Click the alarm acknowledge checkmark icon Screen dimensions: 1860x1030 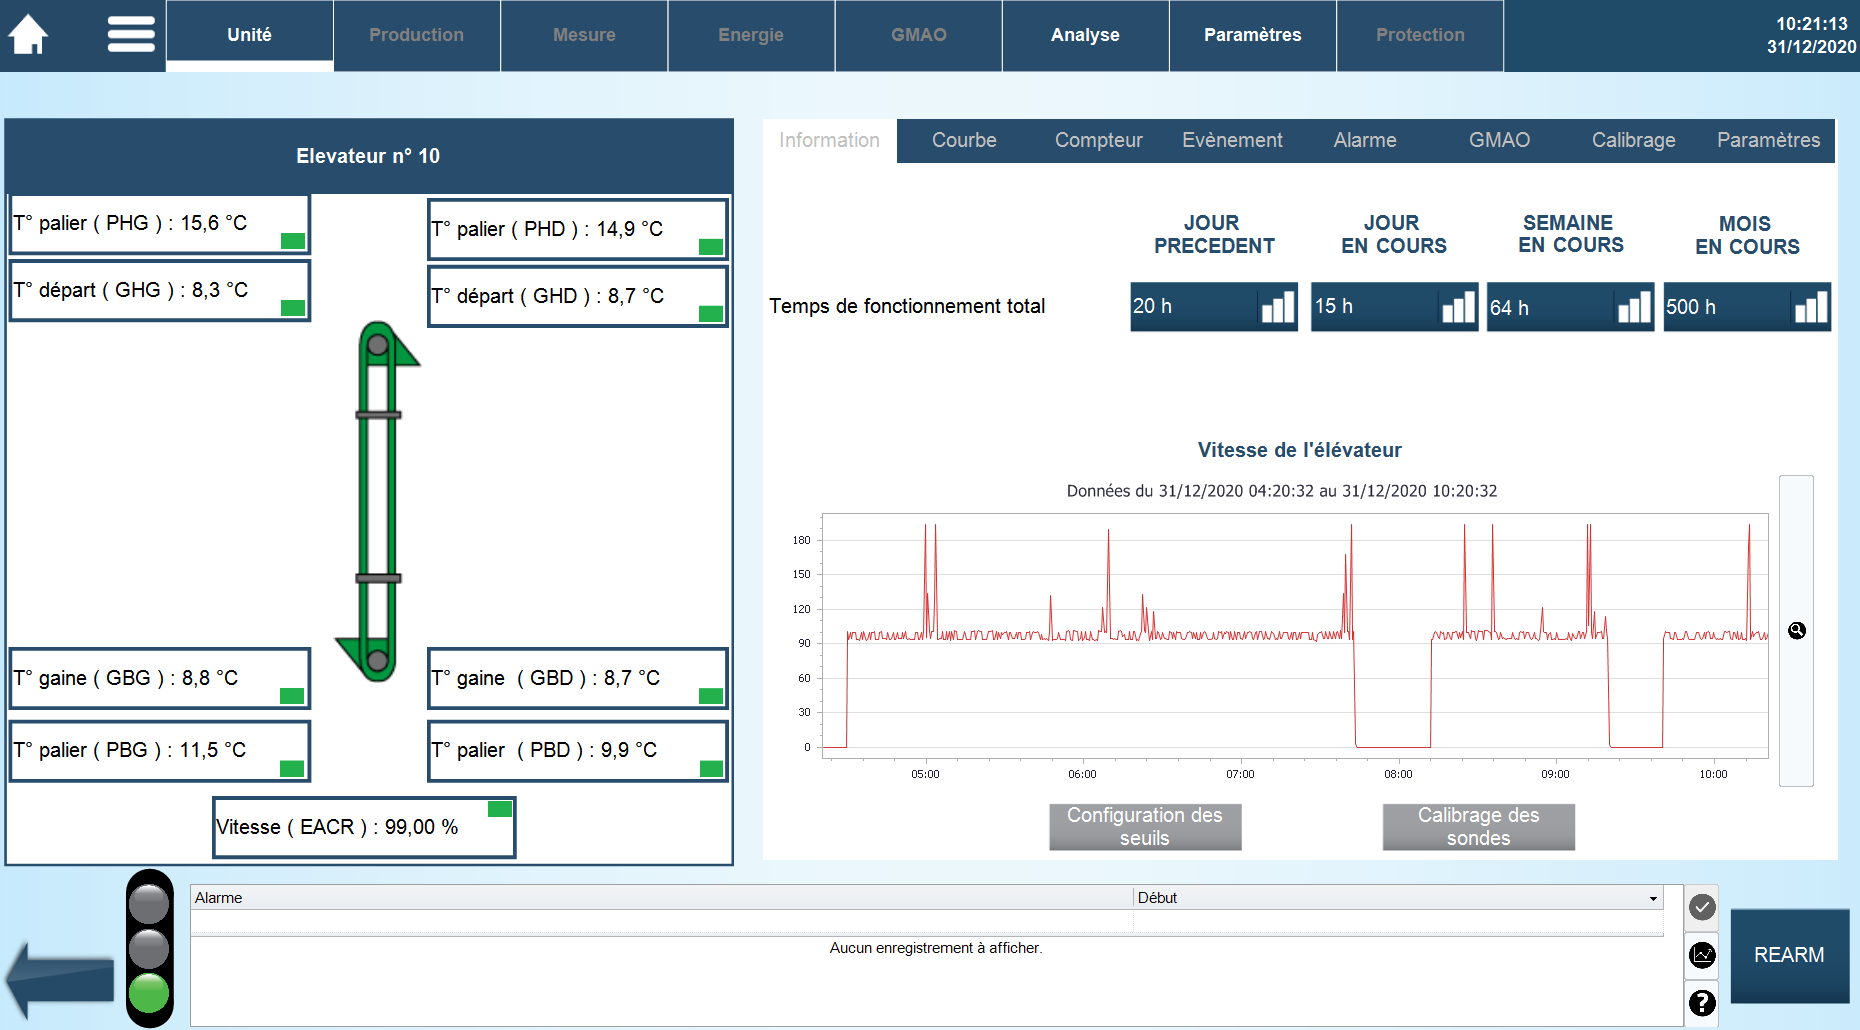[1702, 907]
